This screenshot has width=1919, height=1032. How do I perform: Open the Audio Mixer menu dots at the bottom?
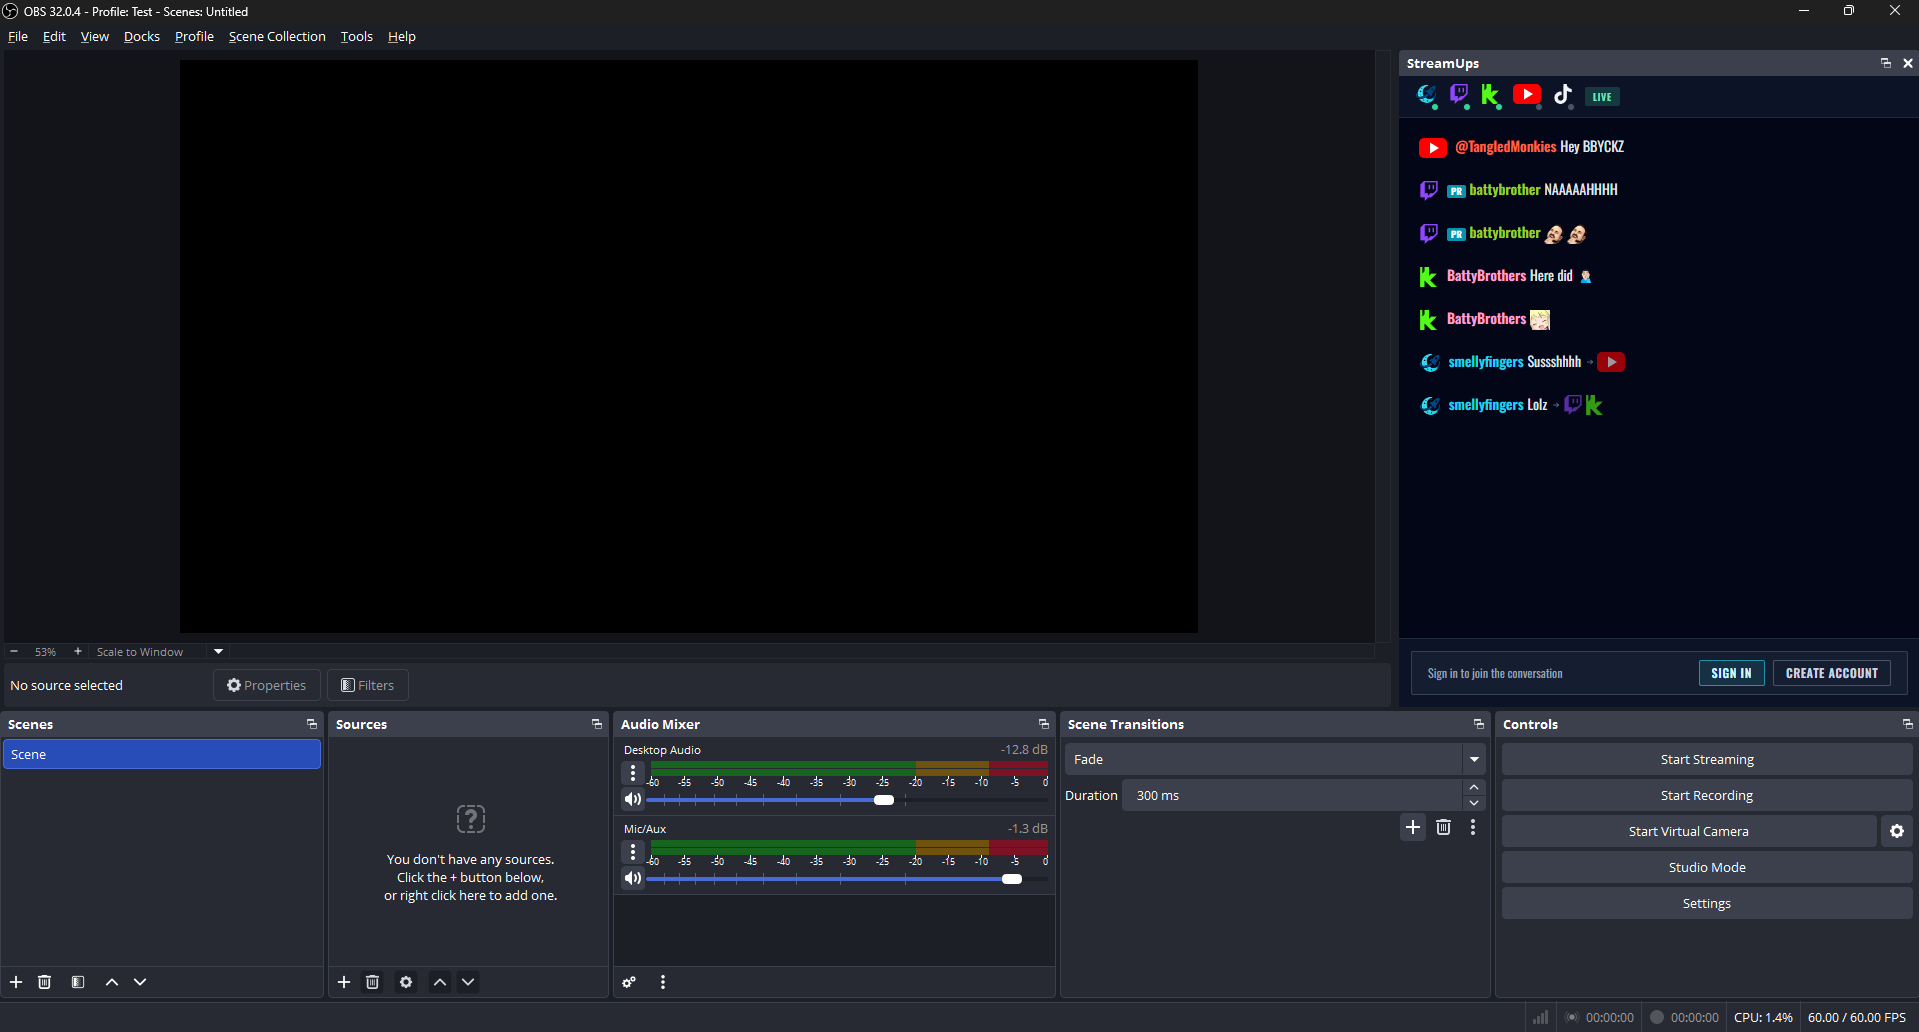tap(663, 982)
